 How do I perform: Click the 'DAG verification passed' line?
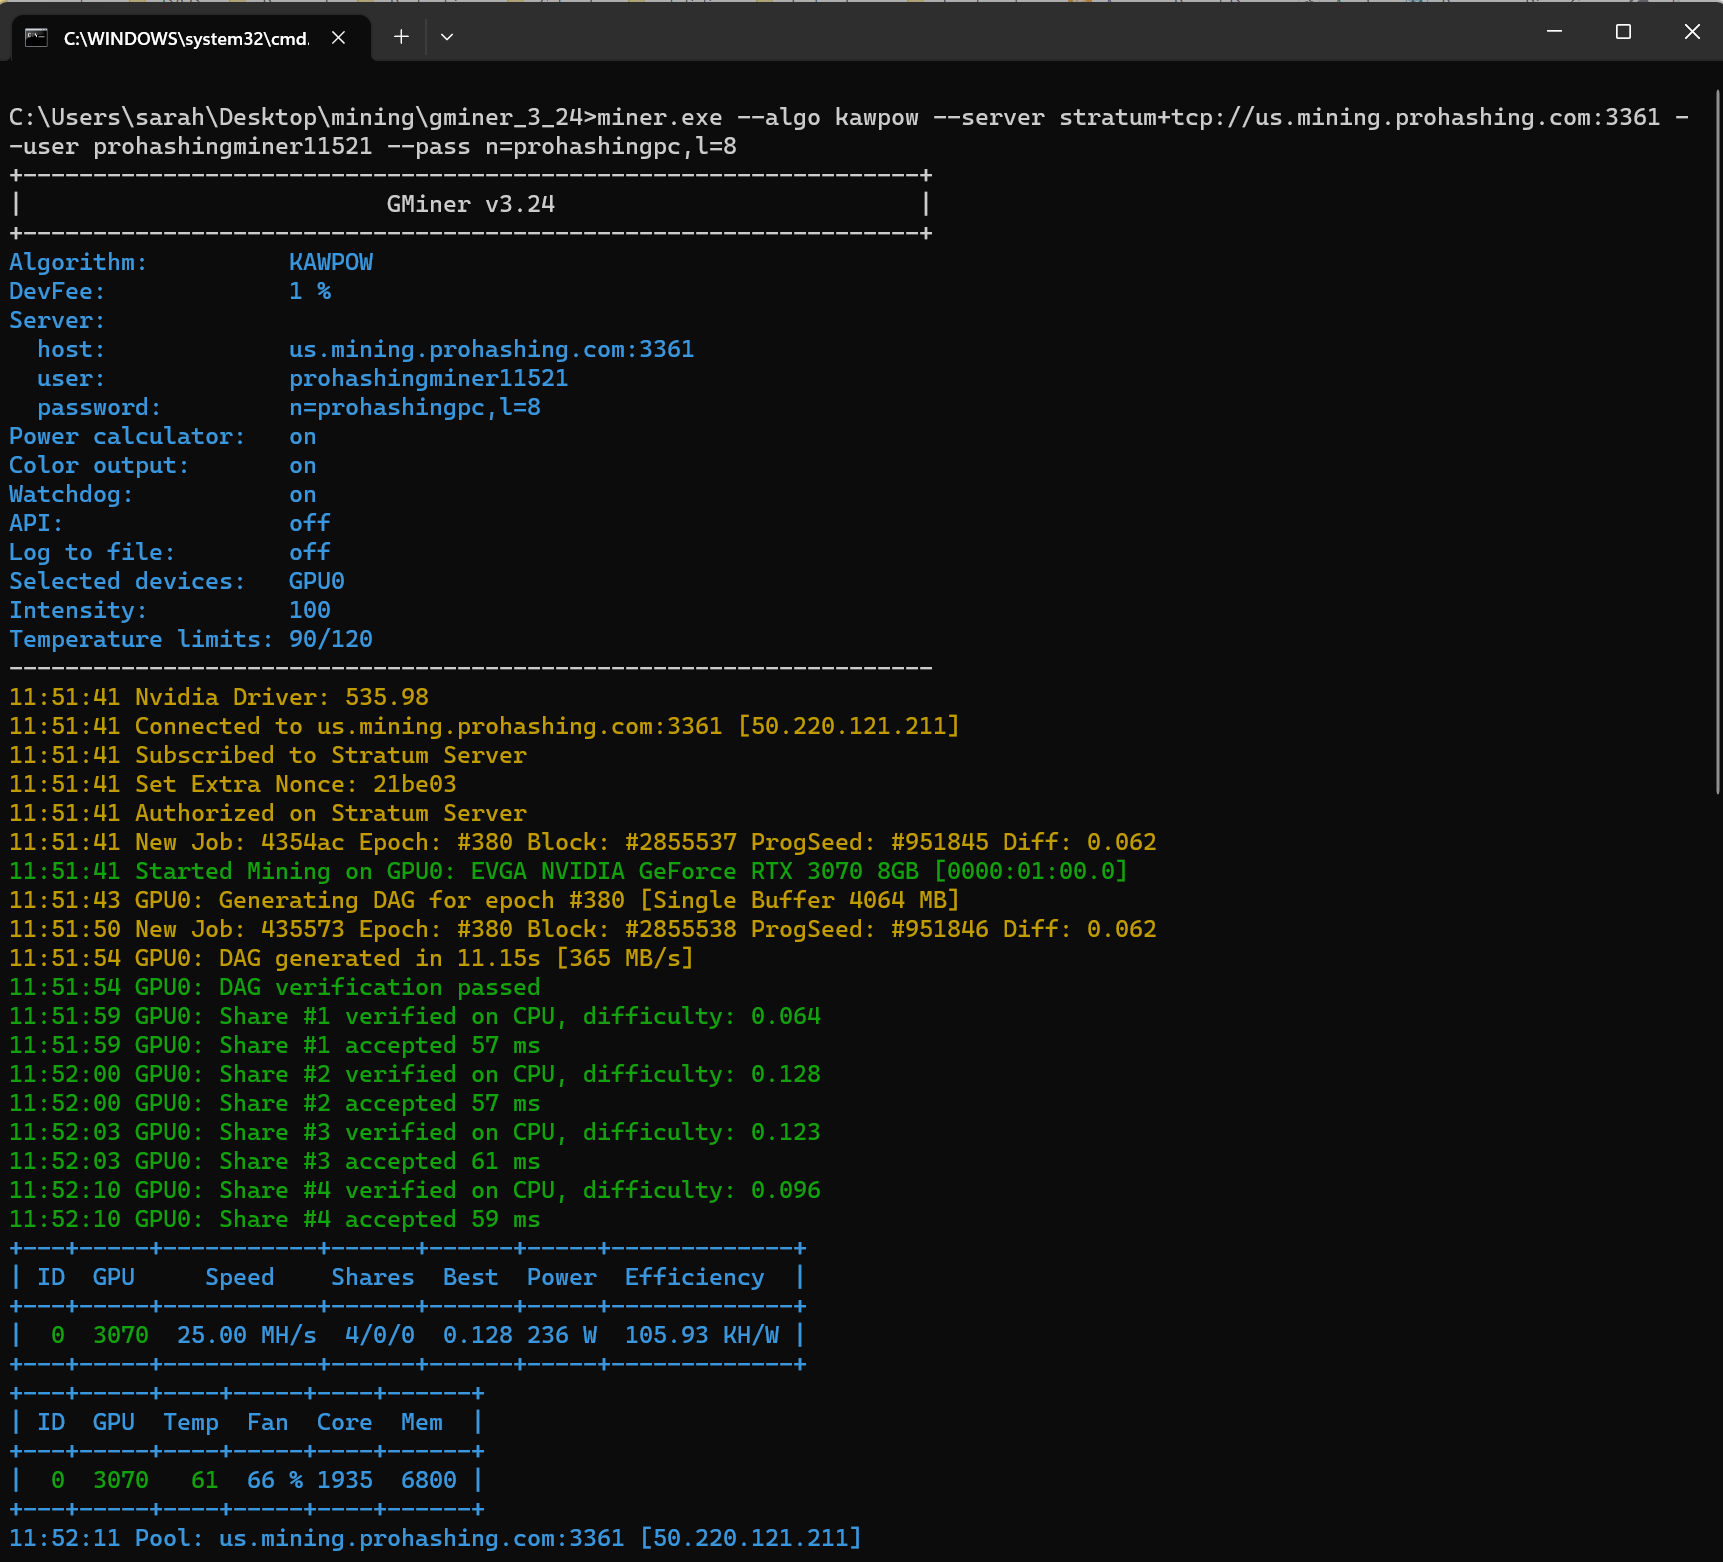click(275, 987)
